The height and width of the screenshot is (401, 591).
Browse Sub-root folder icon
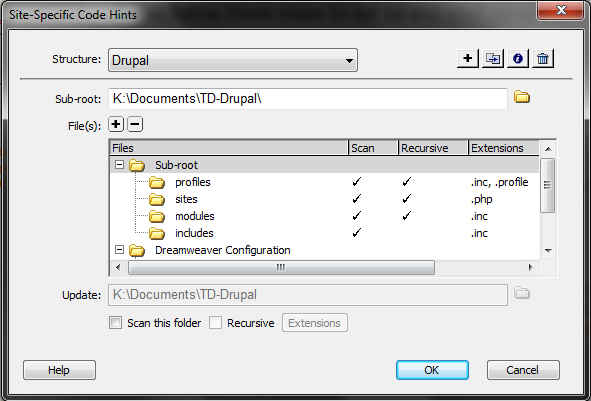(522, 97)
